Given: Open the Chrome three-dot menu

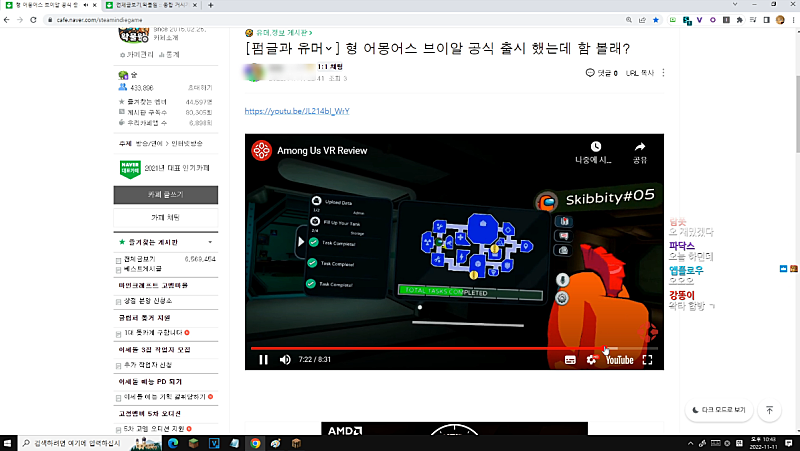Looking at the screenshot, I should [793, 20].
